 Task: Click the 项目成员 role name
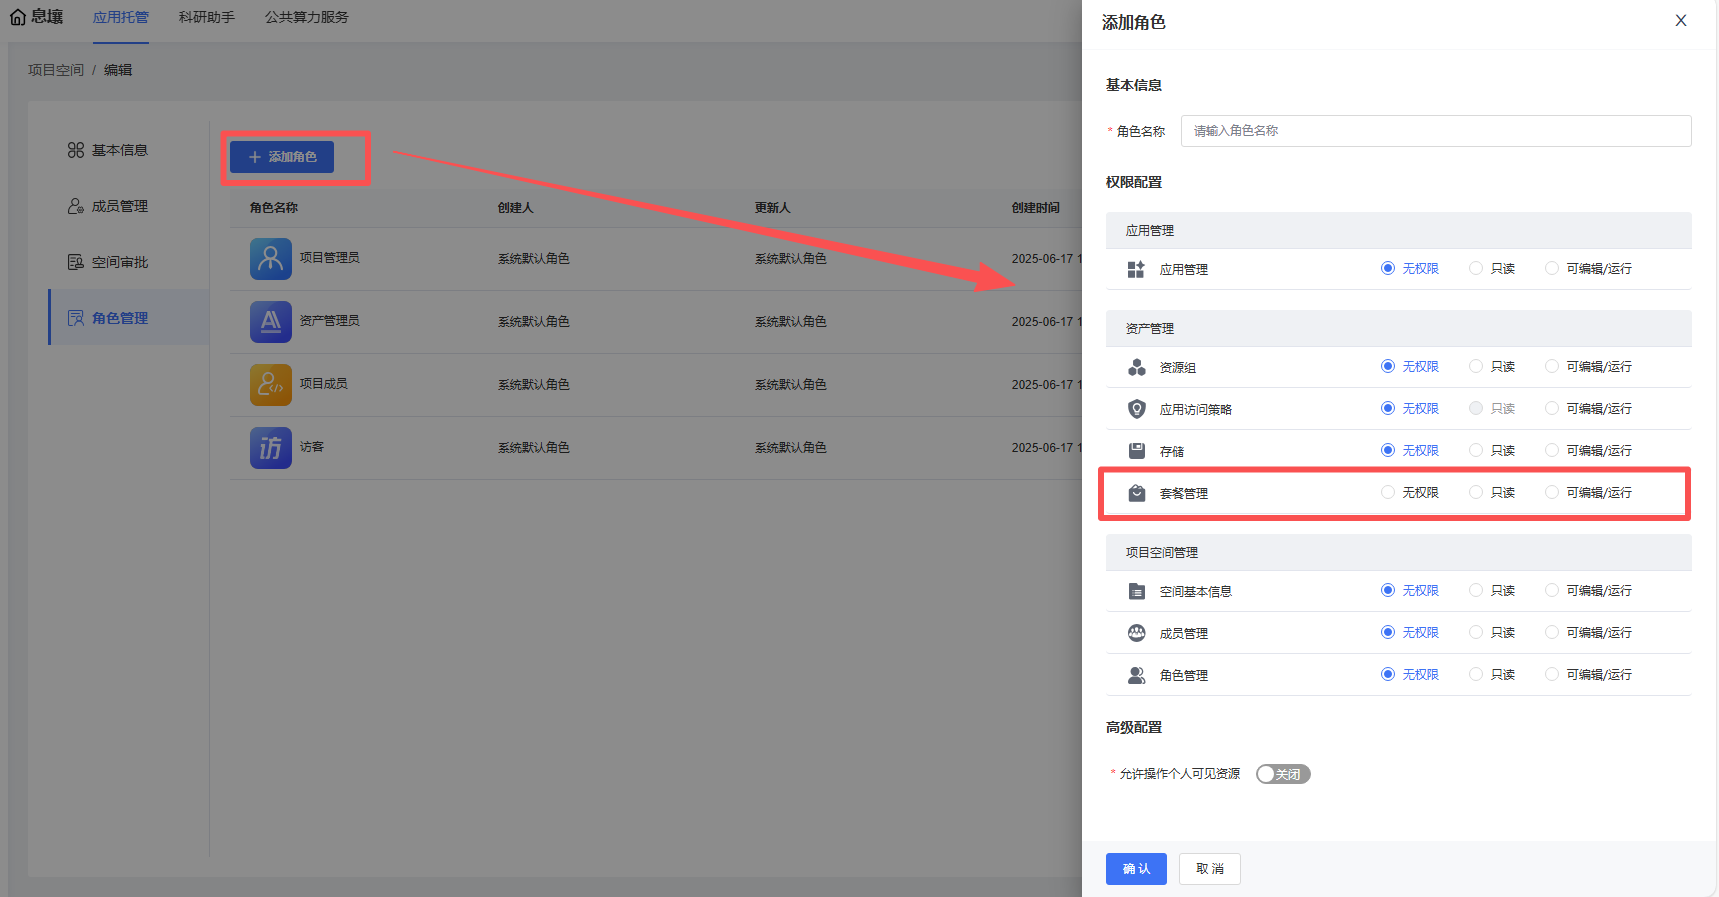pyautogui.click(x=324, y=384)
